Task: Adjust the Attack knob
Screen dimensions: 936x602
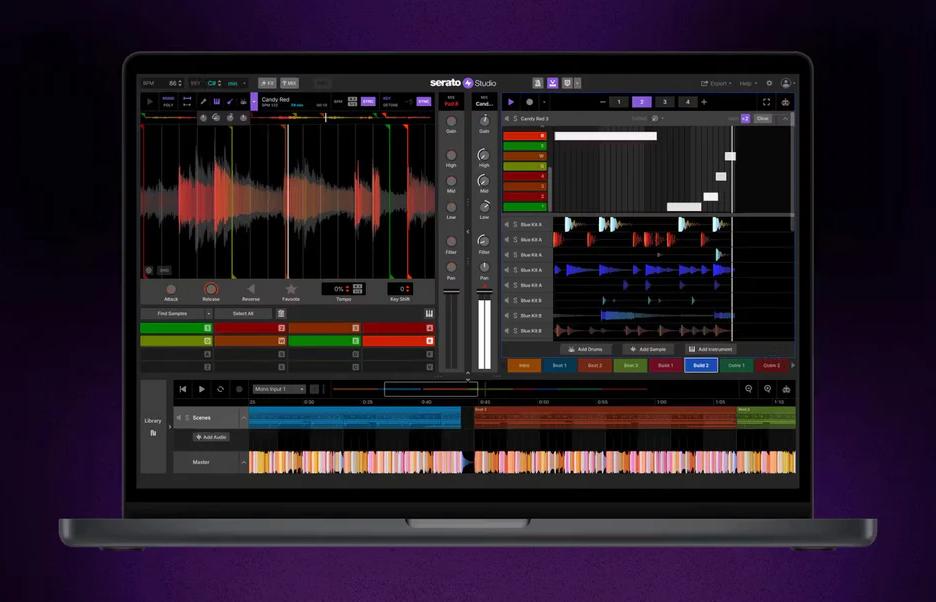Action: 171,289
